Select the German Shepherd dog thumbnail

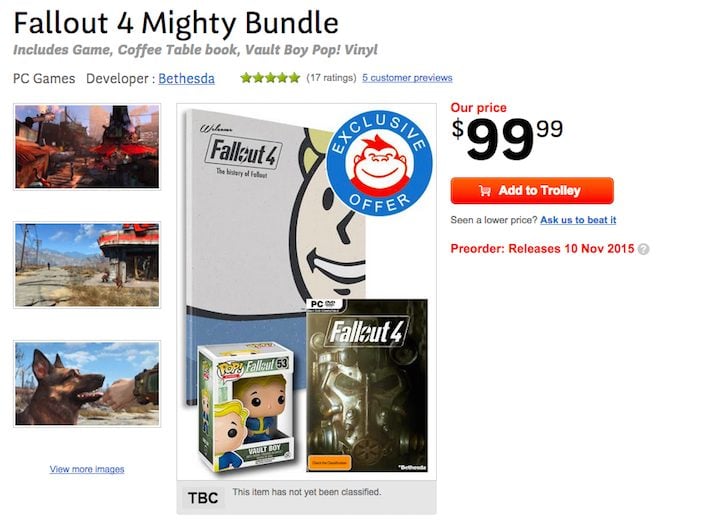[87, 383]
